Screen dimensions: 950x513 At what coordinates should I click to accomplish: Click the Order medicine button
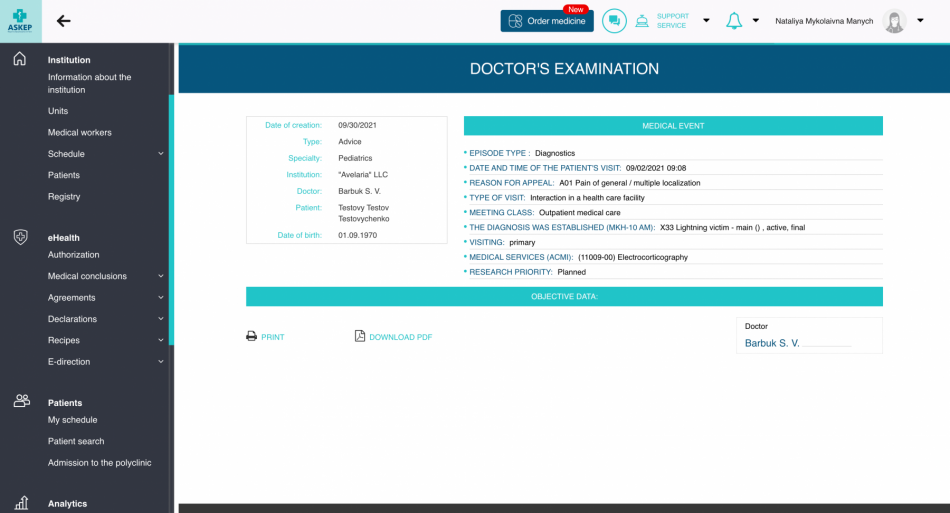pos(547,21)
